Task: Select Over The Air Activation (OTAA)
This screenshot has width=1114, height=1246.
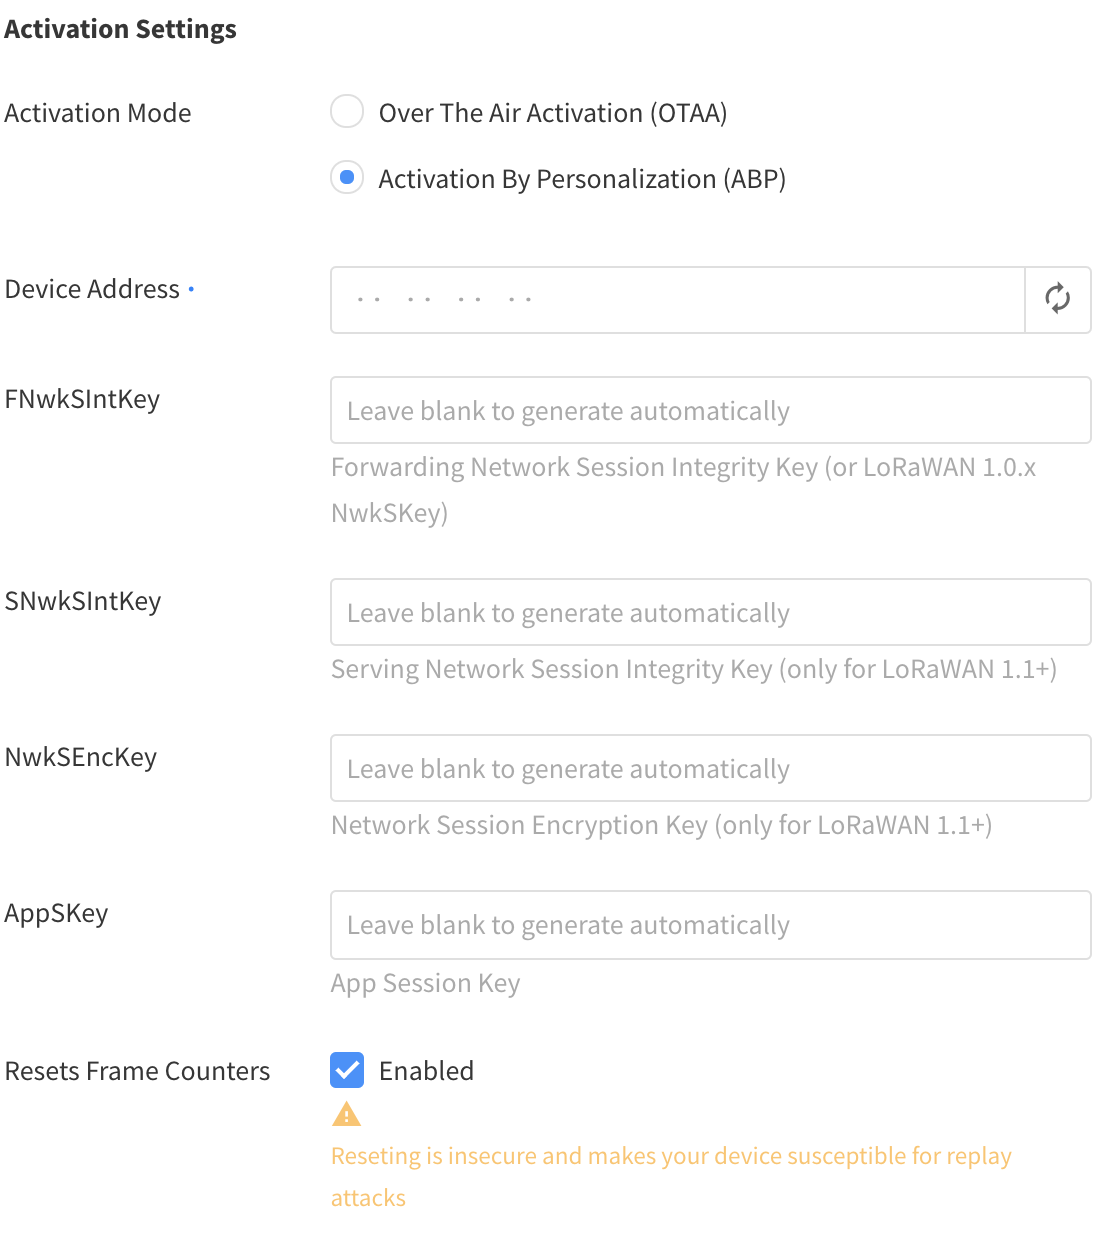Action: pyautogui.click(x=346, y=112)
